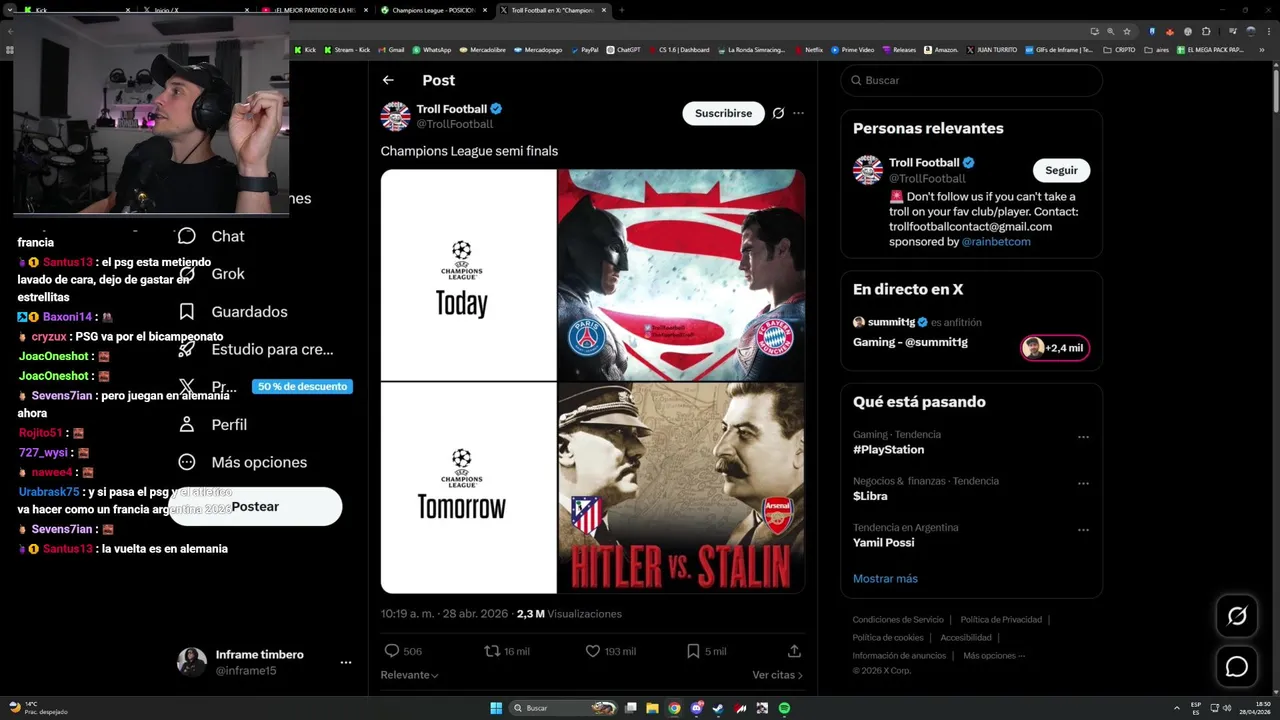This screenshot has width=1280, height=720.
Task: Open Spotify from the taskbar
Action: click(x=784, y=708)
